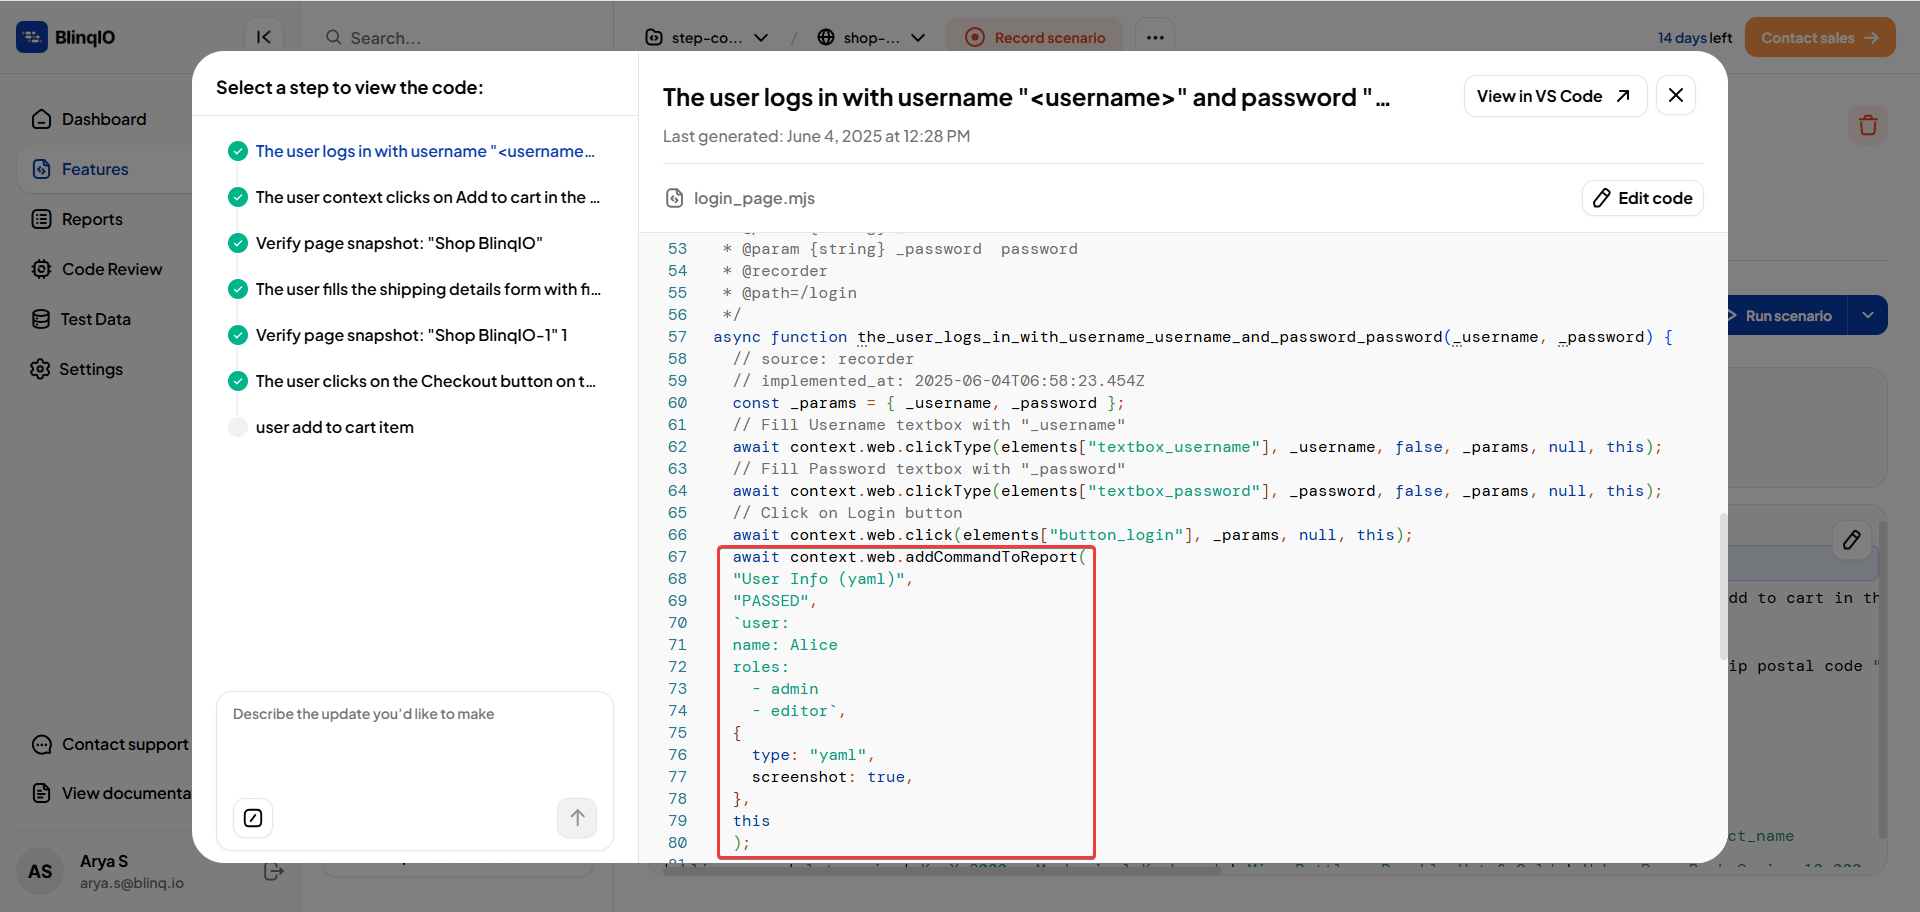The height and width of the screenshot is (912, 1920).
Task: Open the Test Data section
Action: (x=96, y=319)
